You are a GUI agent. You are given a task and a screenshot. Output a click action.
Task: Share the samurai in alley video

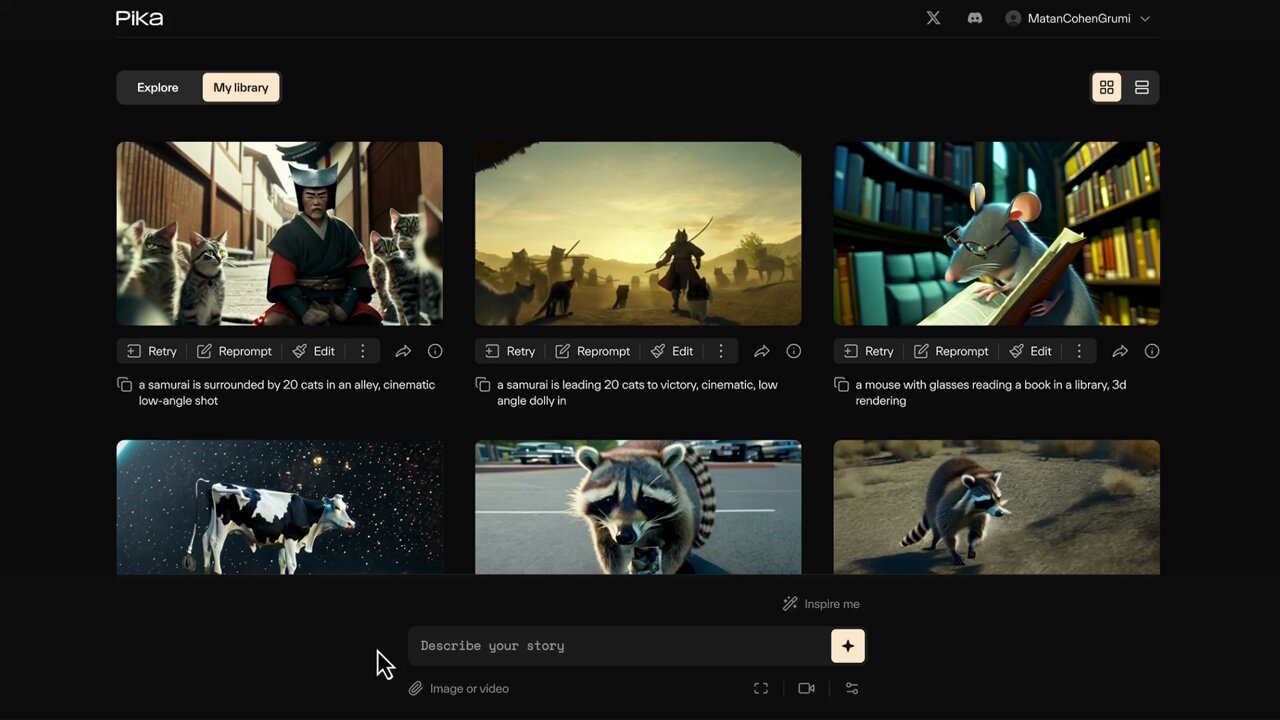[403, 351]
